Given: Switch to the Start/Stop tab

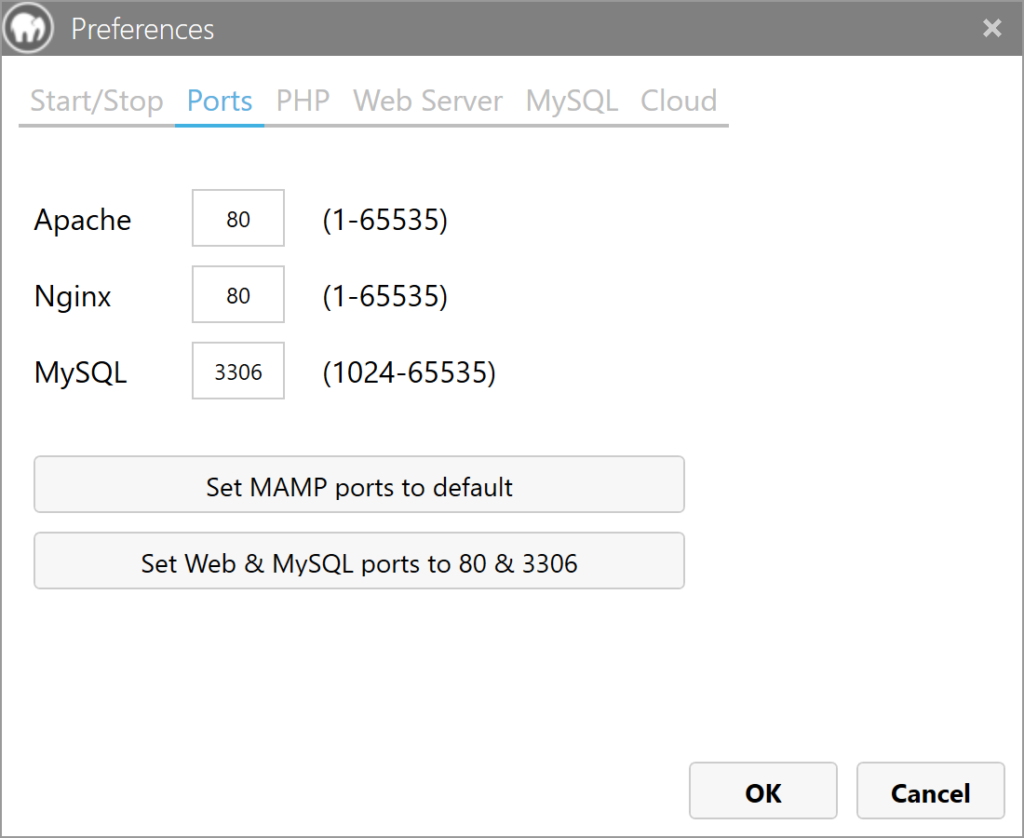Looking at the screenshot, I should pos(96,101).
